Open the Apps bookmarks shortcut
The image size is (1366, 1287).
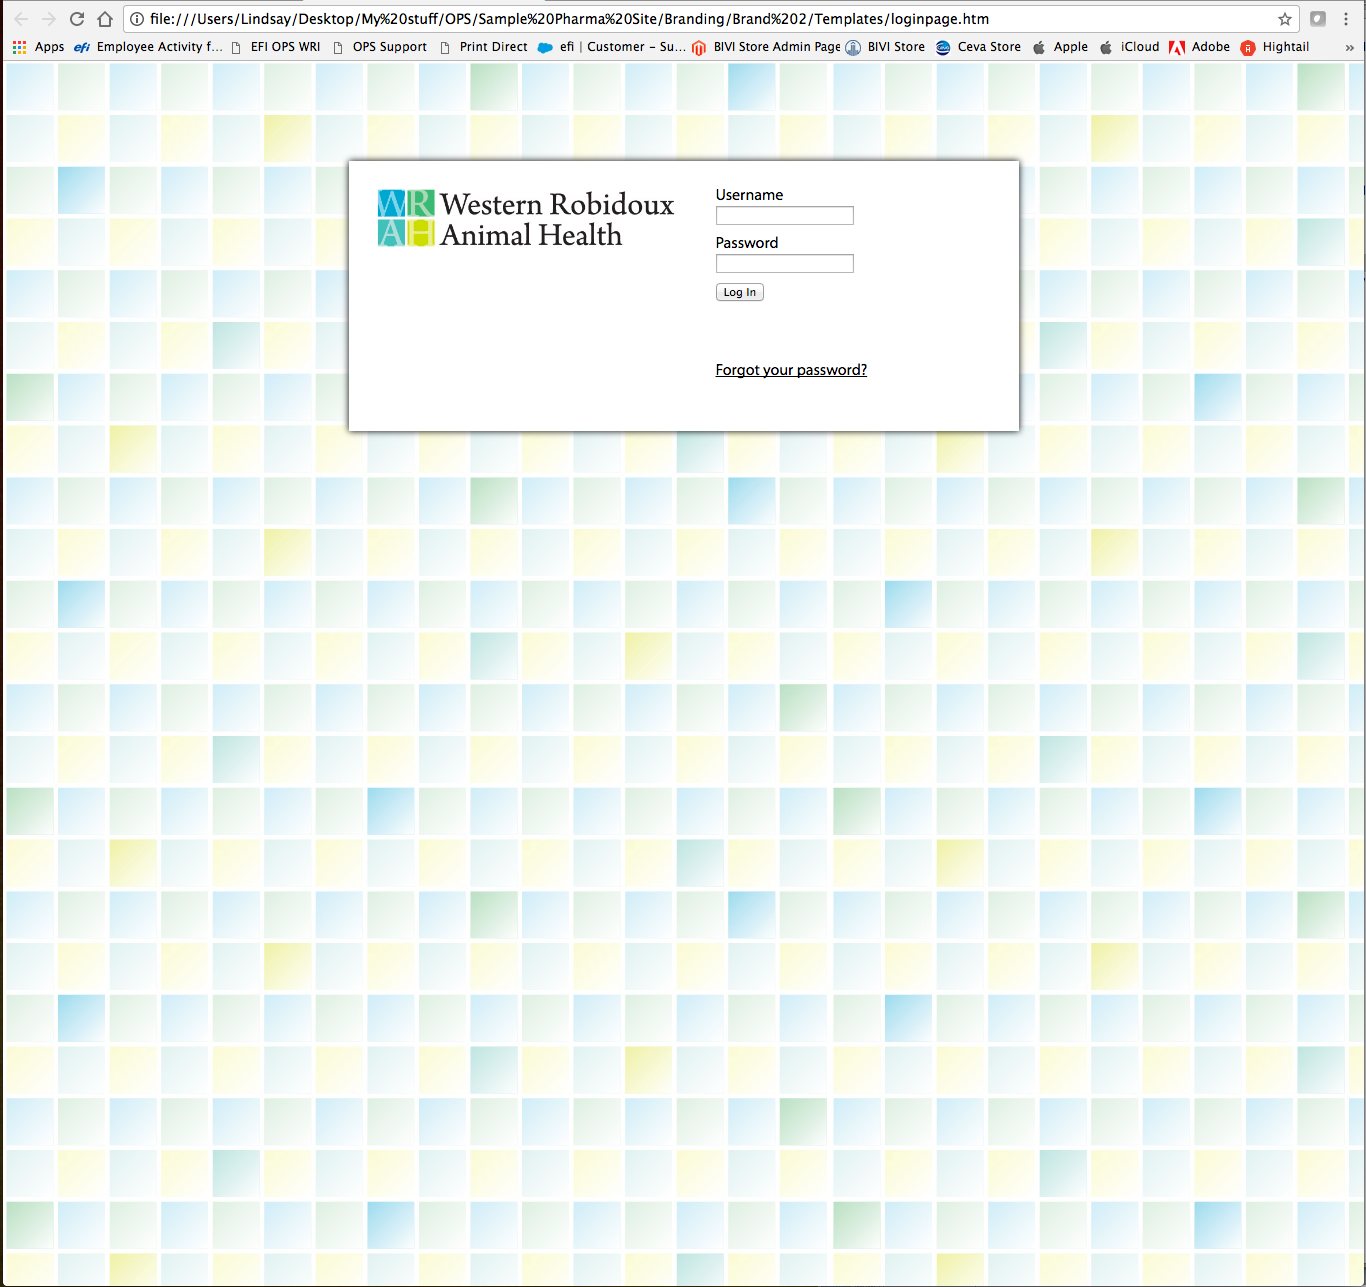coord(38,47)
